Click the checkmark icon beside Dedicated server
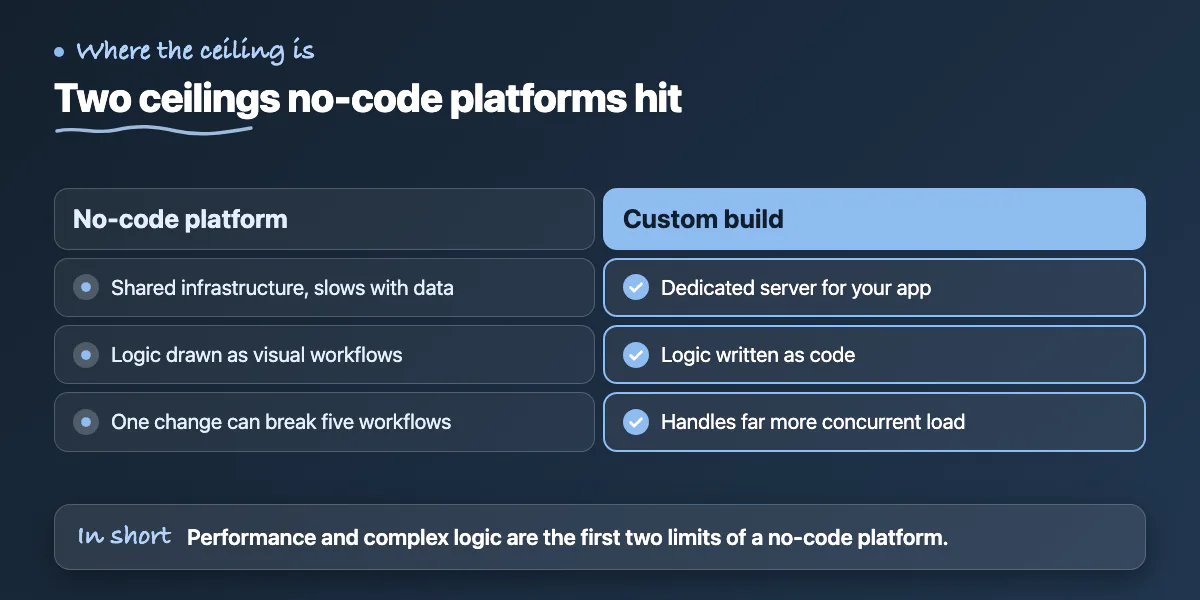The height and width of the screenshot is (600, 1200). (x=636, y=288)
